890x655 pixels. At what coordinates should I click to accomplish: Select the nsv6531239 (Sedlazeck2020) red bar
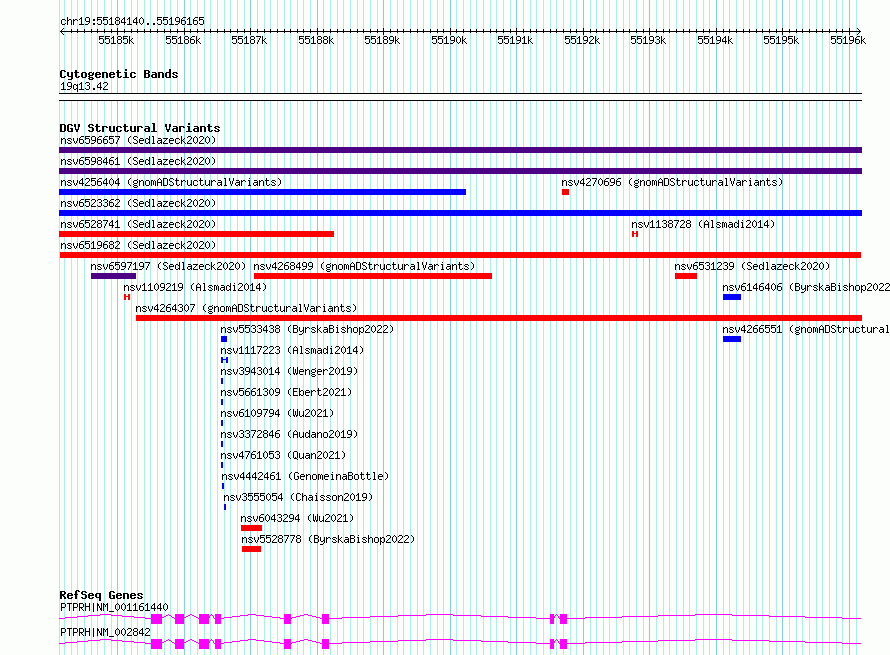[686, 276]
